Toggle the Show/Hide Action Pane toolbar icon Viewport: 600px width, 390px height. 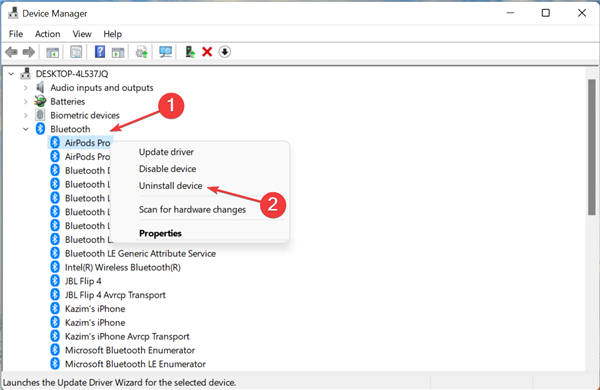point(118,52)
